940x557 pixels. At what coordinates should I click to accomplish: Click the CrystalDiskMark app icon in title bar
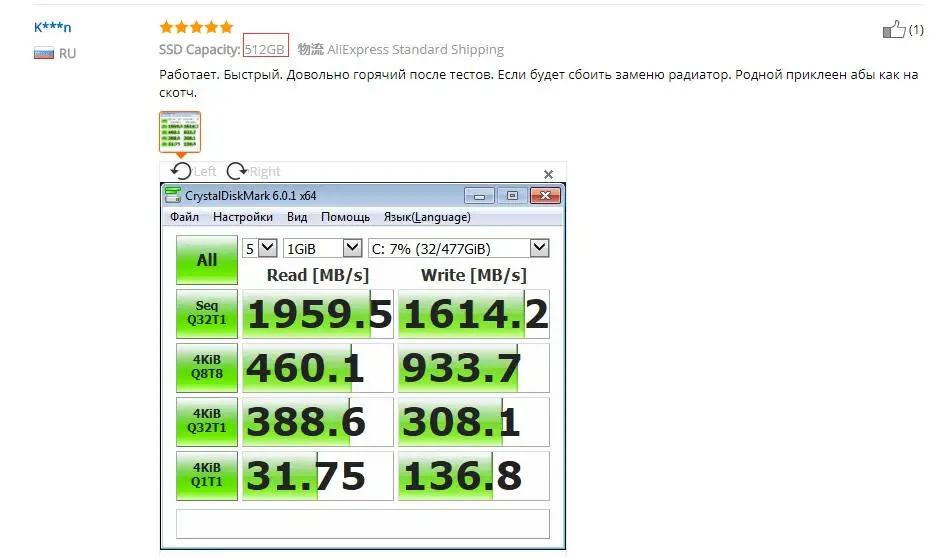(x=173, y=195)
